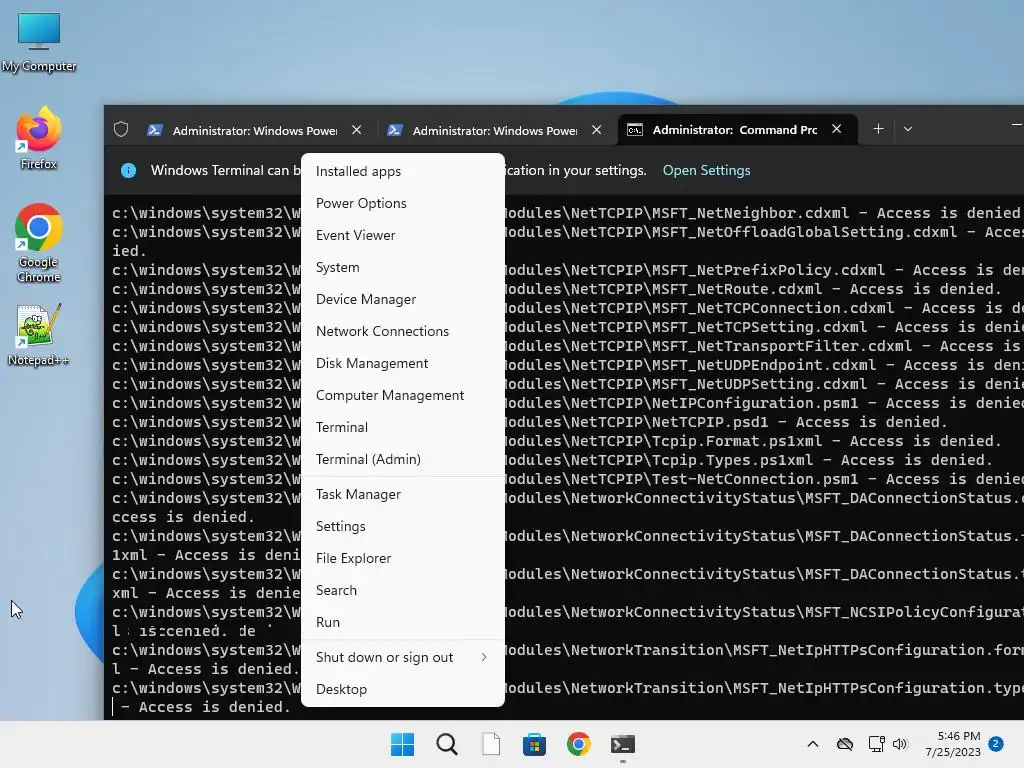Open Google Chrome desktop shortcut
This screenshot has height=768, width=1024.
coord(39,243)
